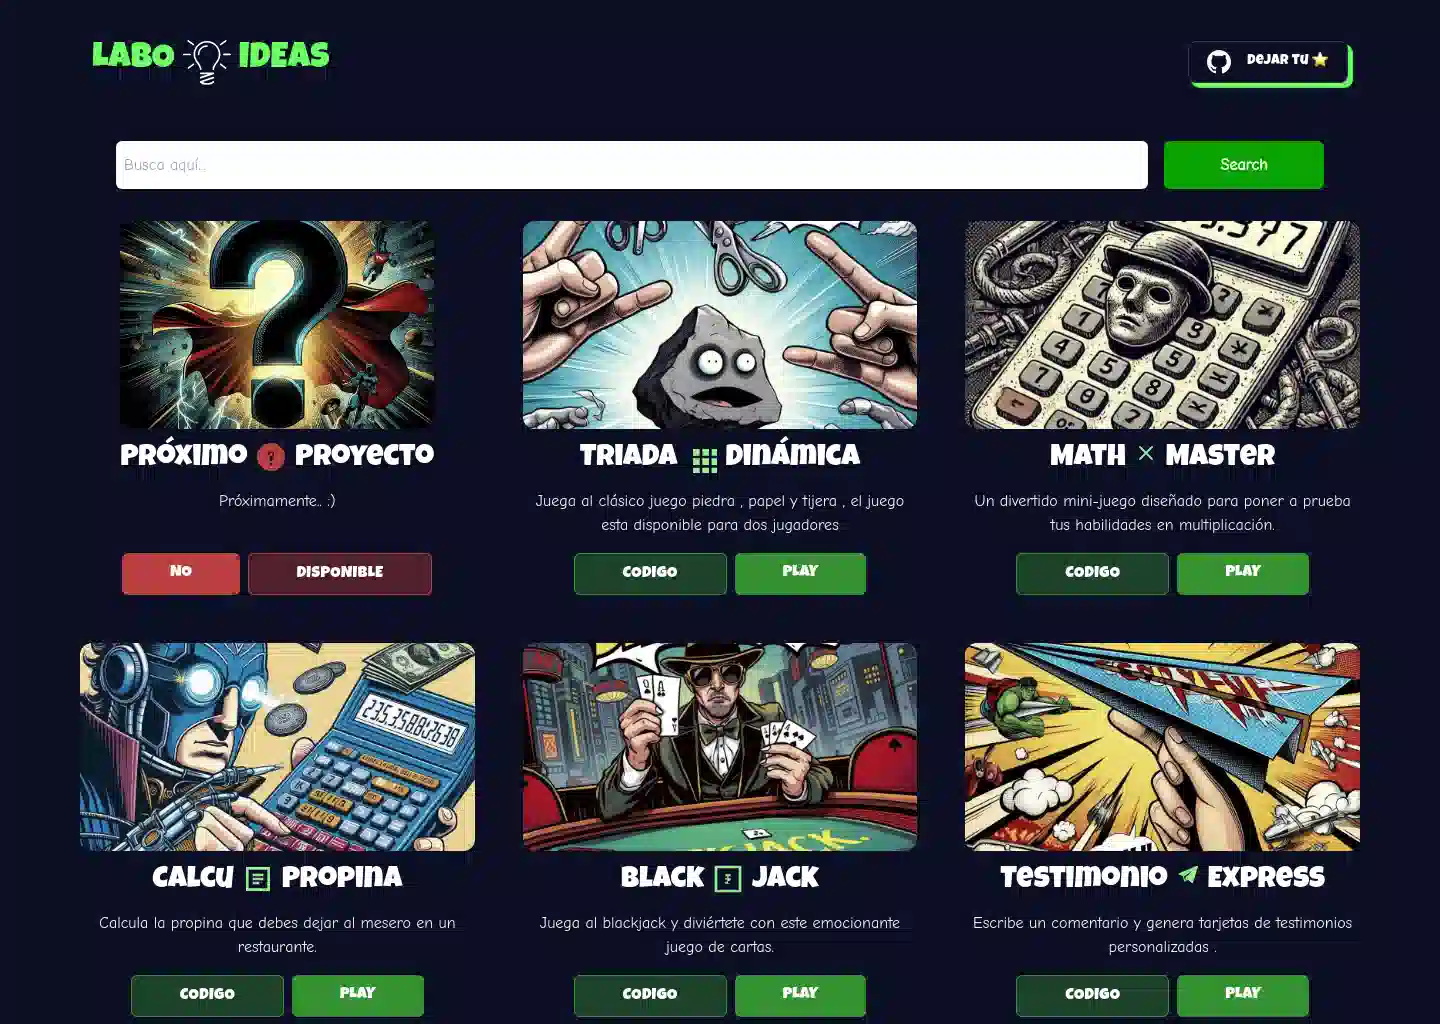Play Testimonio Express
1440x1024 pixels.
click(x=1243, y=995)
